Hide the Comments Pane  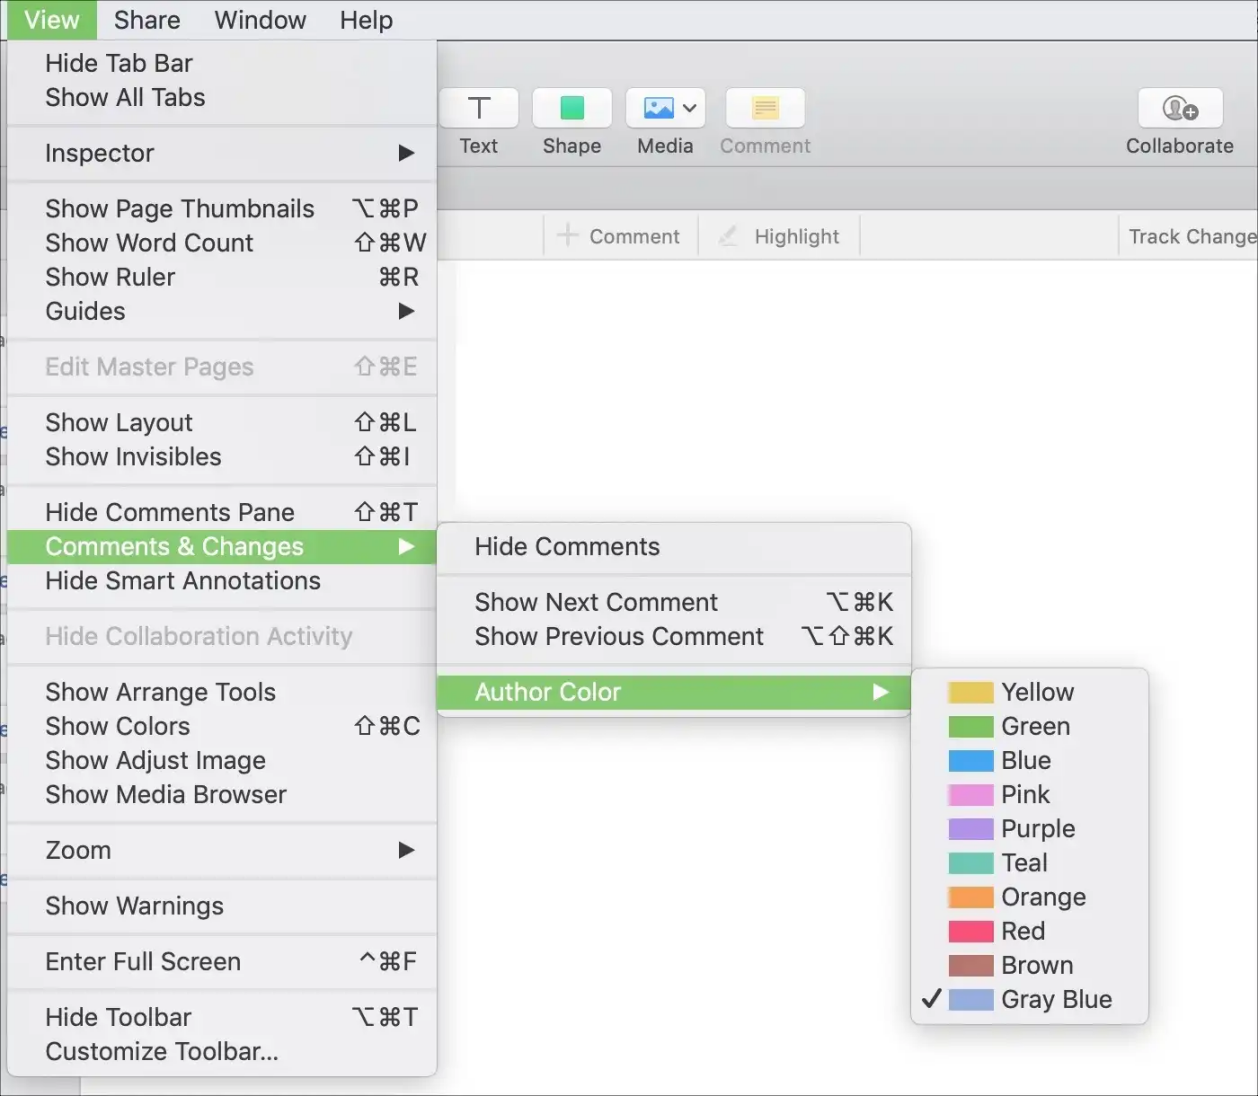coord(168,511)
